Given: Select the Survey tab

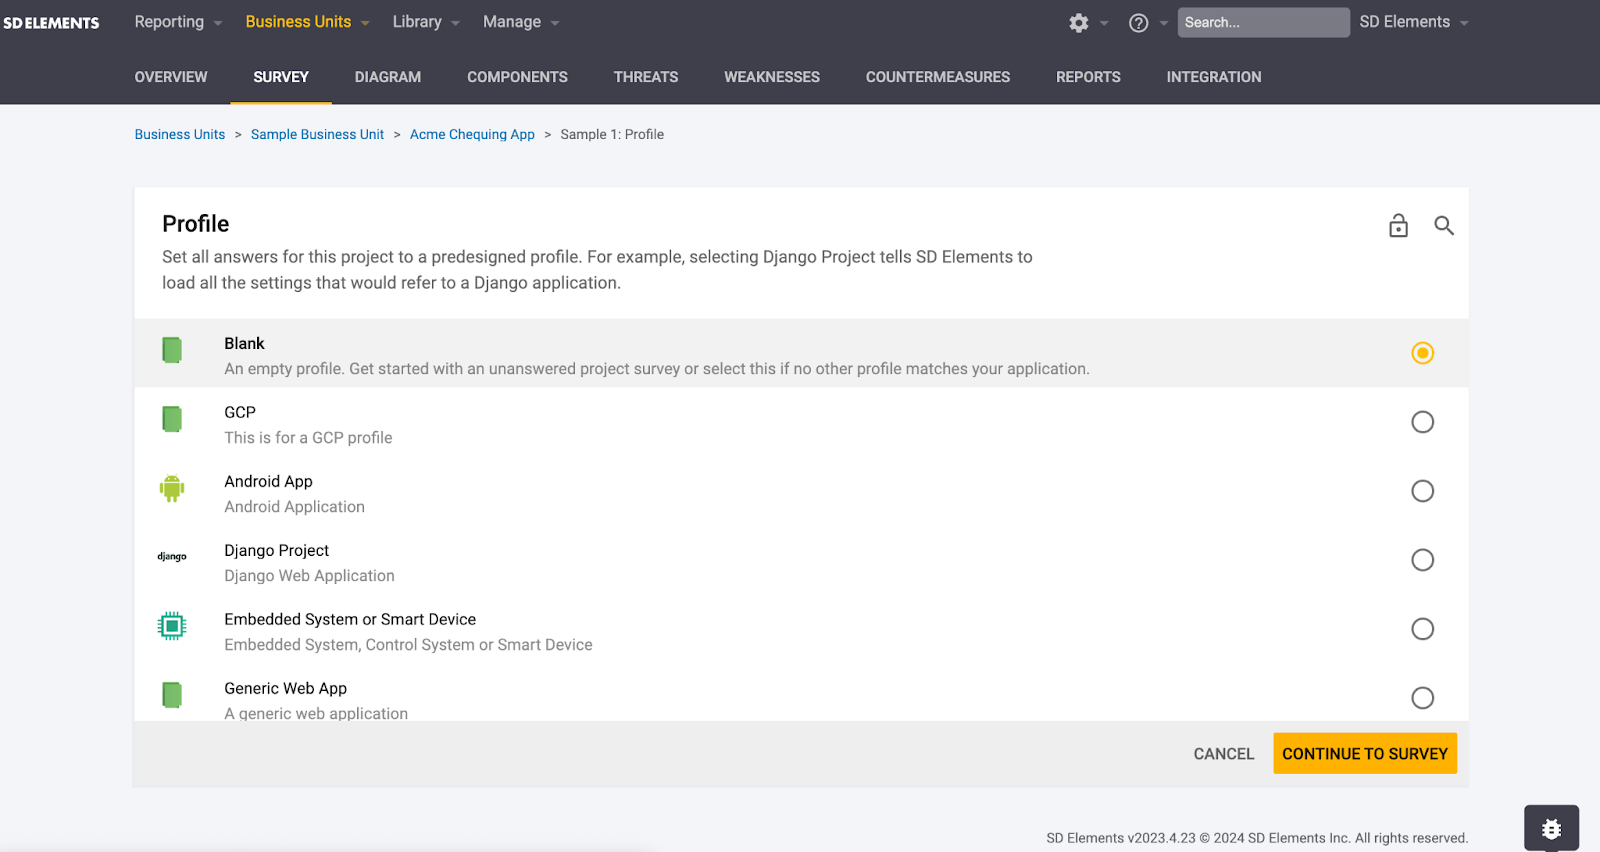Looking at the screenshot, I should (x=281, y=77).
